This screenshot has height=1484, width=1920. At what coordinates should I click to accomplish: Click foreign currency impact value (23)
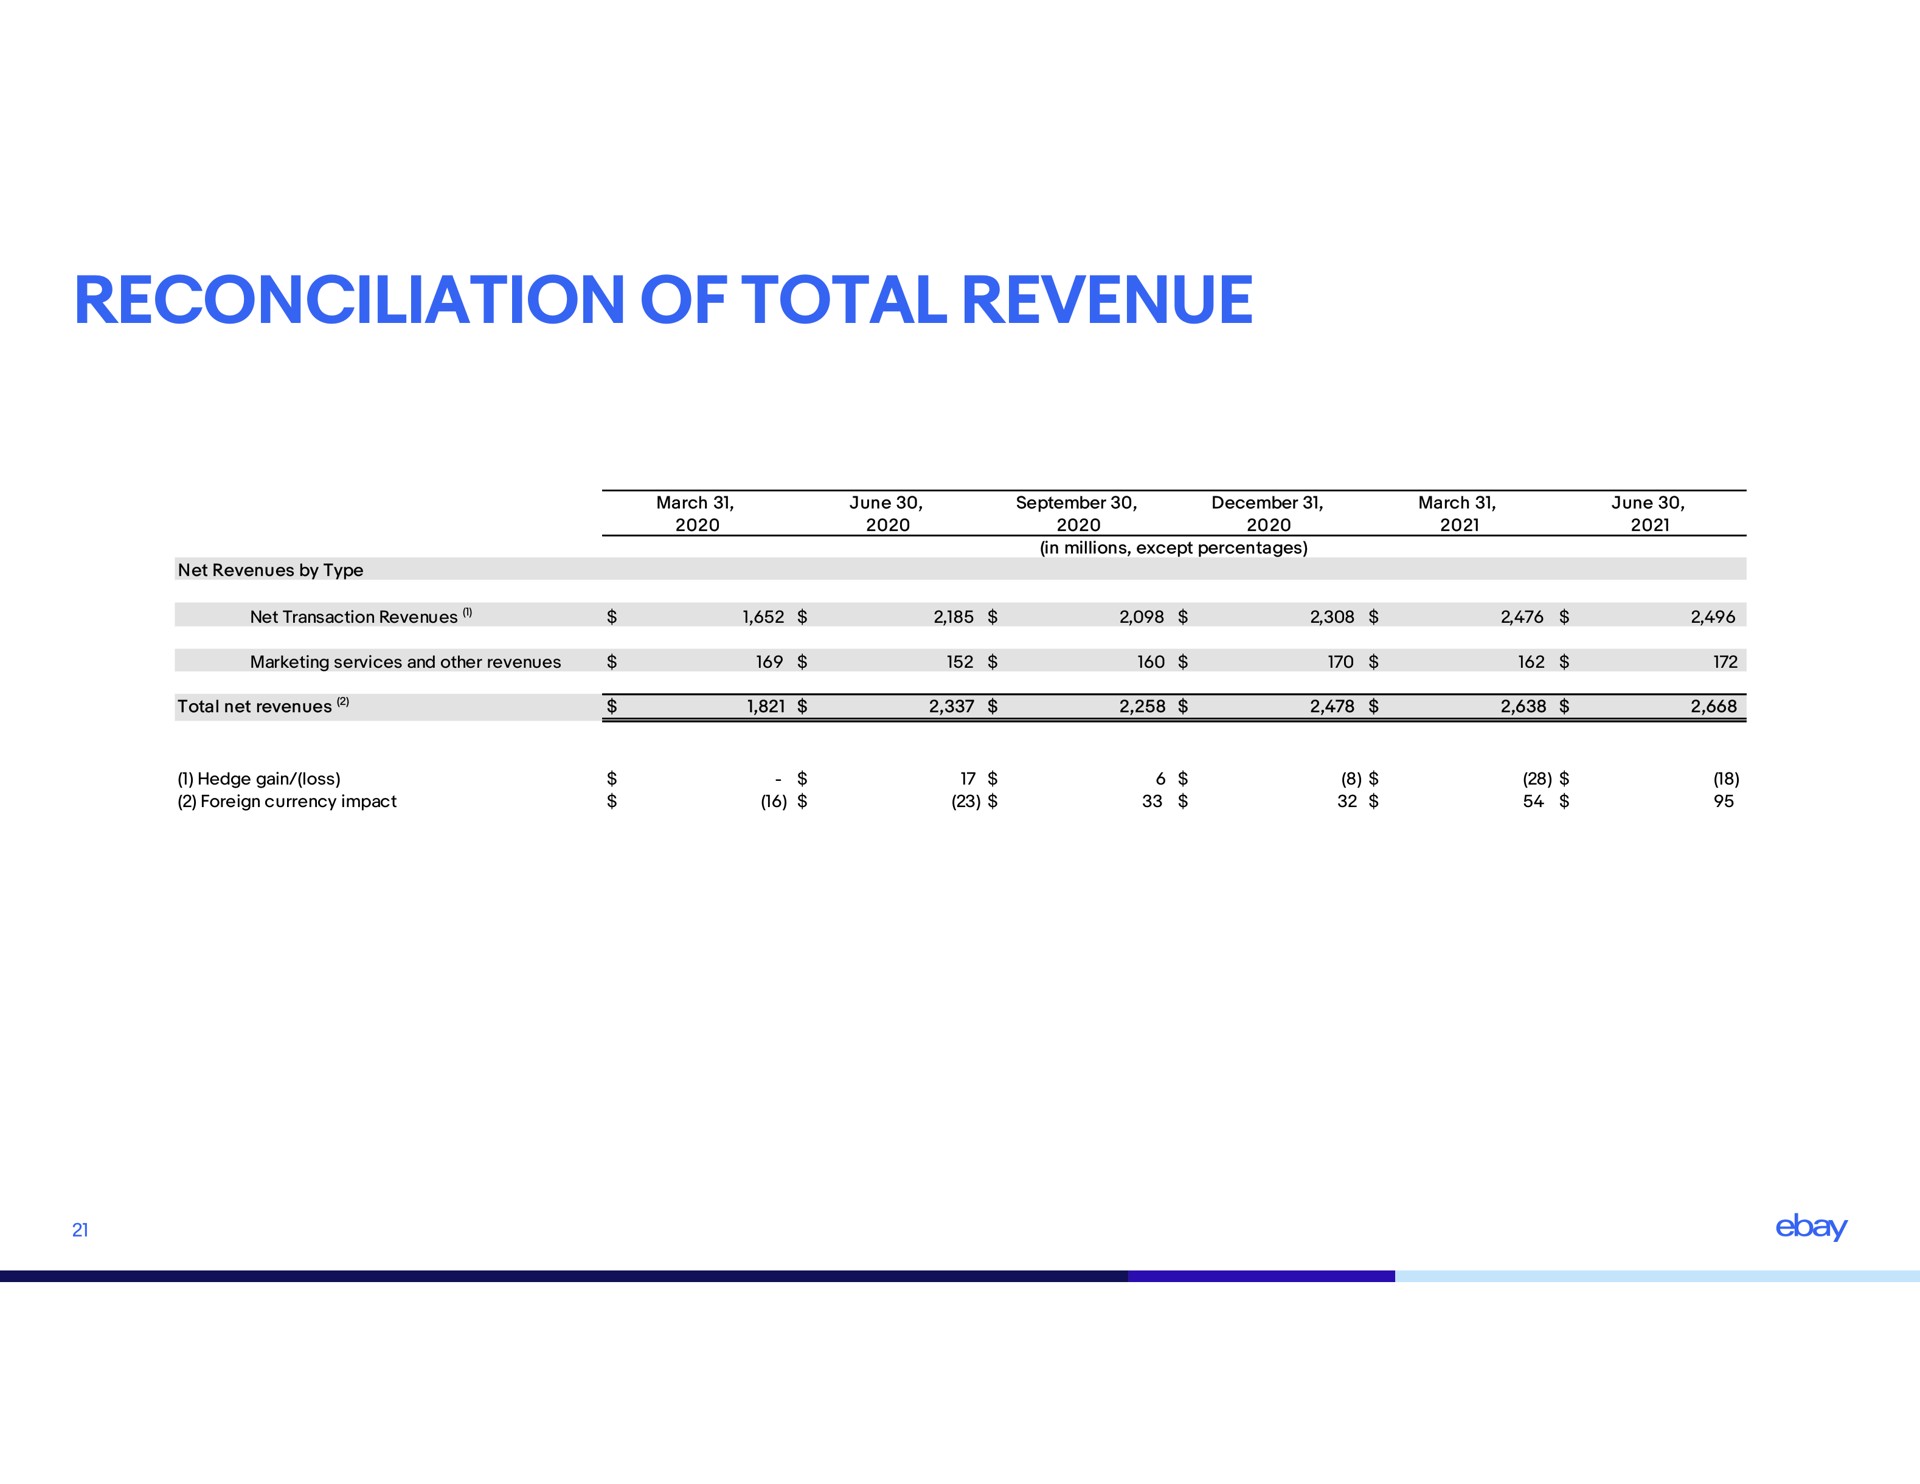tap(965, 802)
